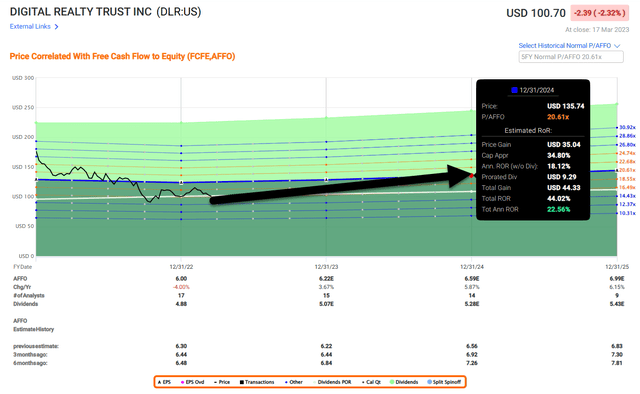
Task: Click the Transactions legend square icon
Action: 242,382
